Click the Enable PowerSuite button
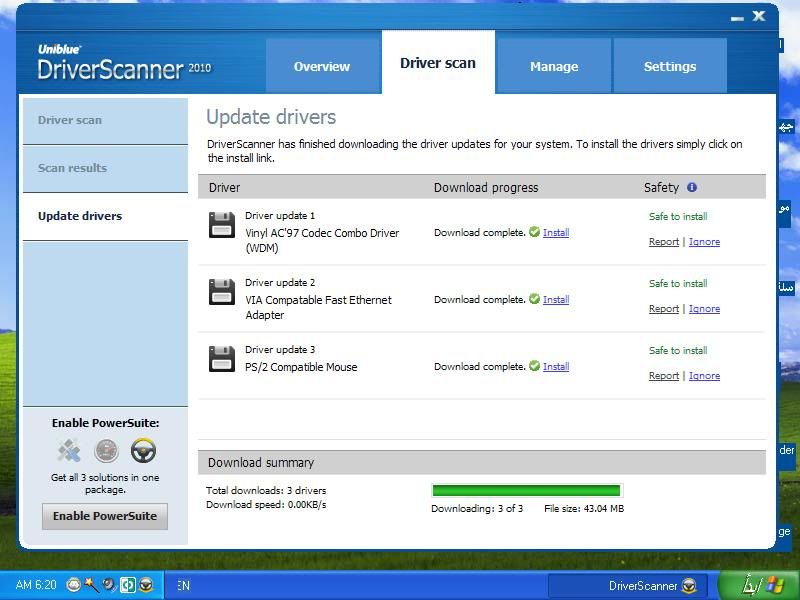Image resolution: width=800 pixels, height=600 pixels. [105, 516]
